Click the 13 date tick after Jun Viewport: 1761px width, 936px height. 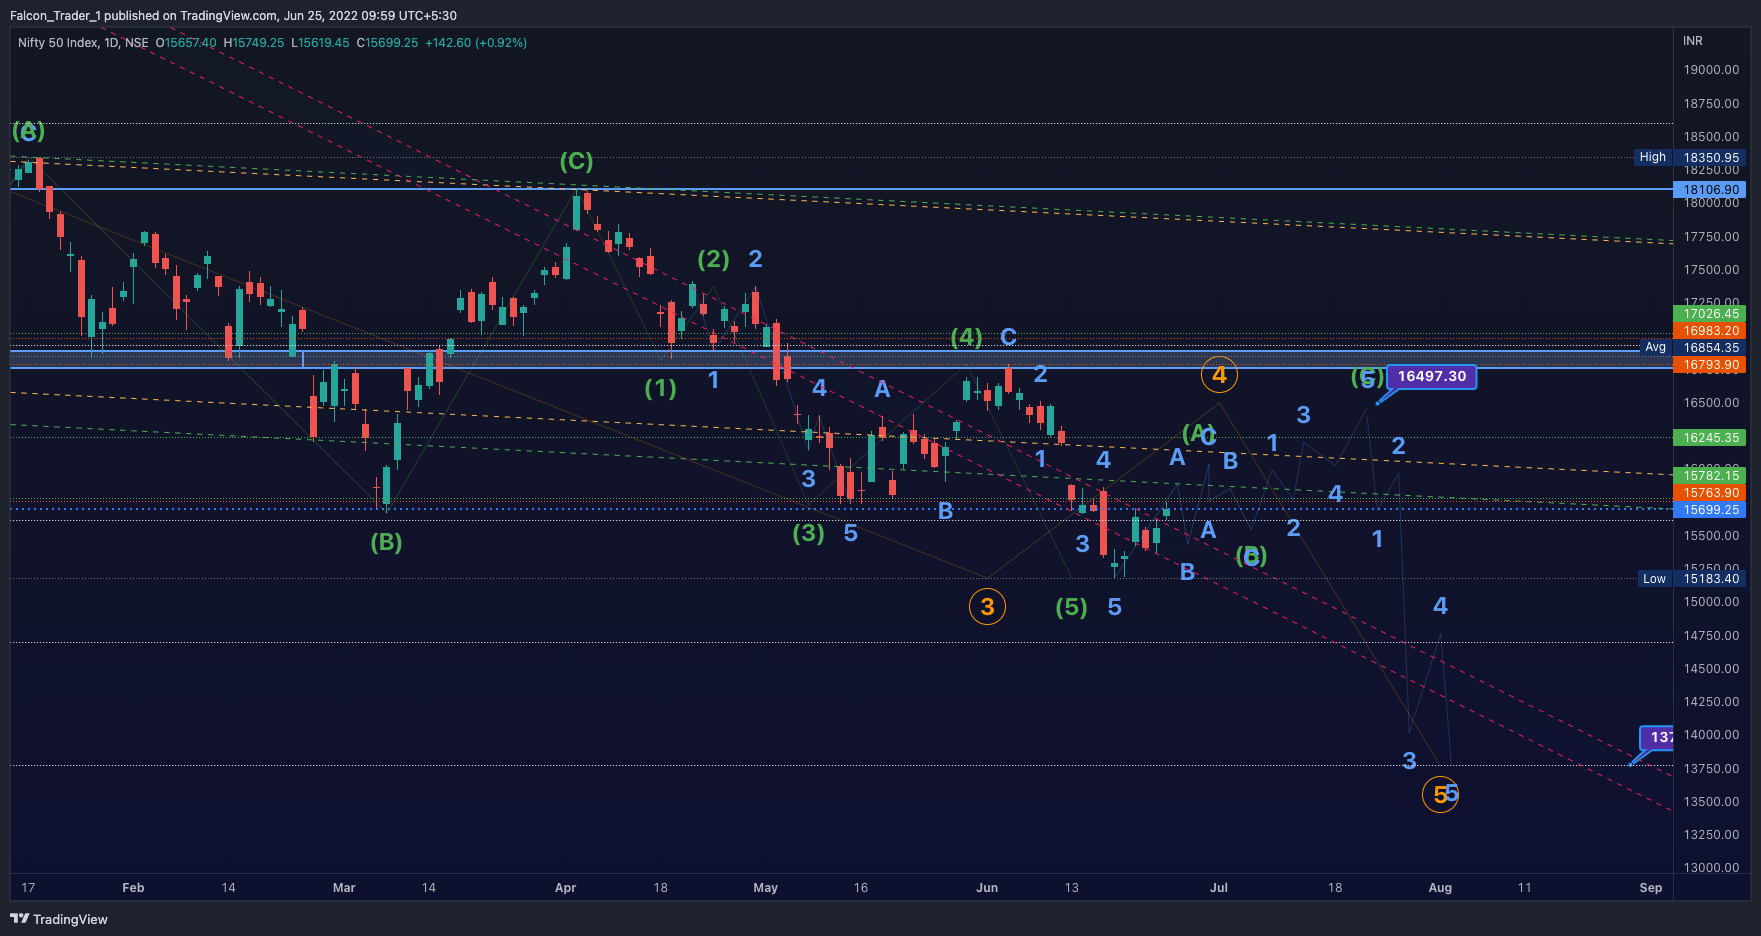(x=1072, y=888)
